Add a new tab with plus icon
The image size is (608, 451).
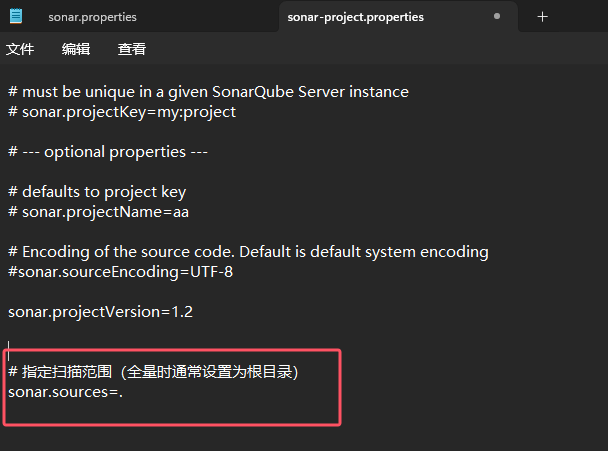point(542,17)
